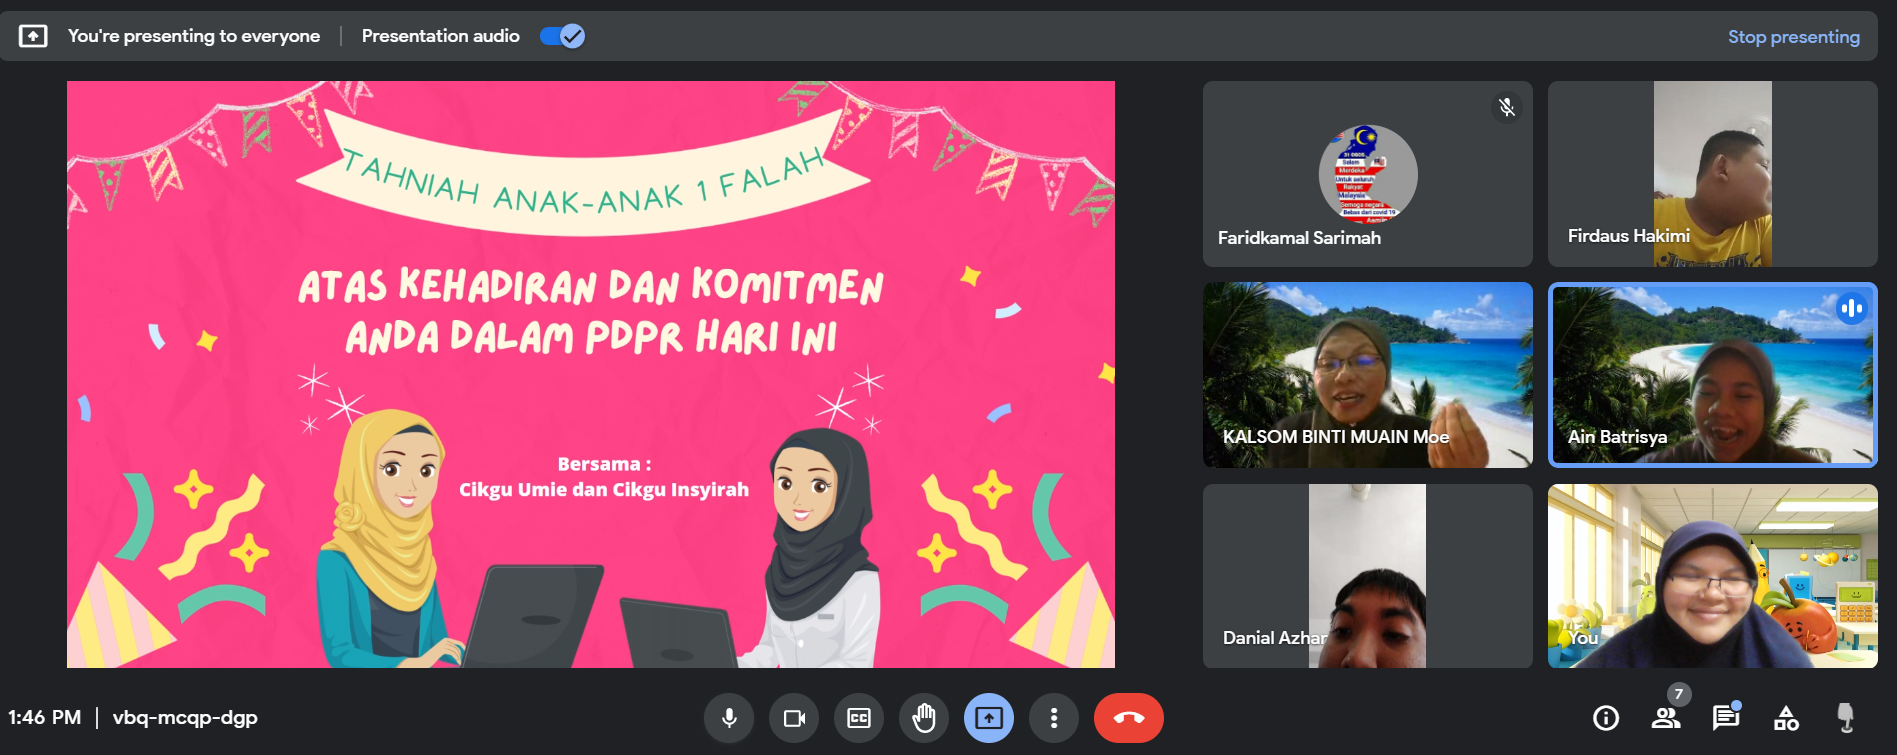
Task: Click the 1:46 PM time text
Action: pos(44,717)
